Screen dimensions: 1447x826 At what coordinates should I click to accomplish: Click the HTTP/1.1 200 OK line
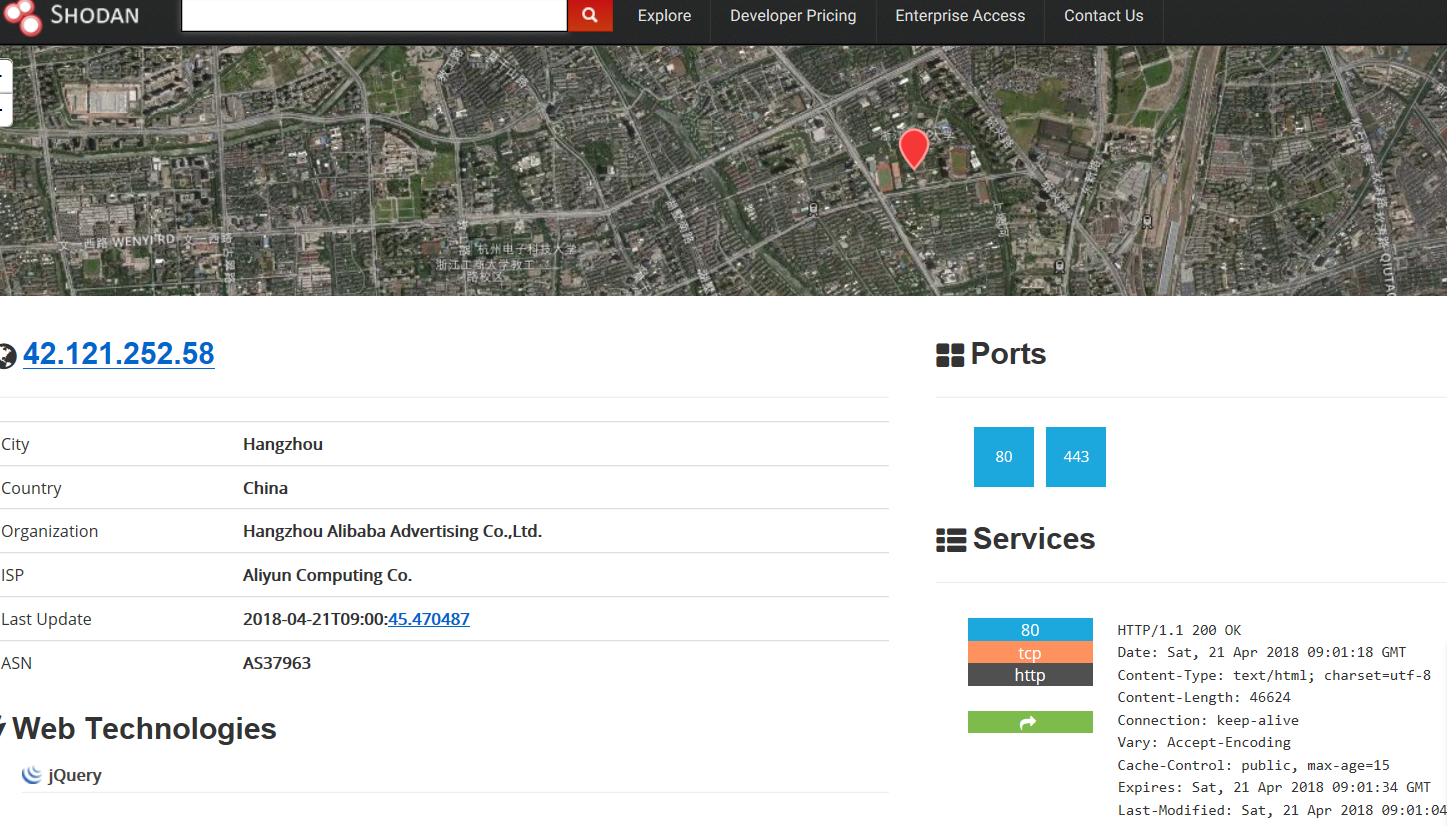click(x=1179, y=630)
